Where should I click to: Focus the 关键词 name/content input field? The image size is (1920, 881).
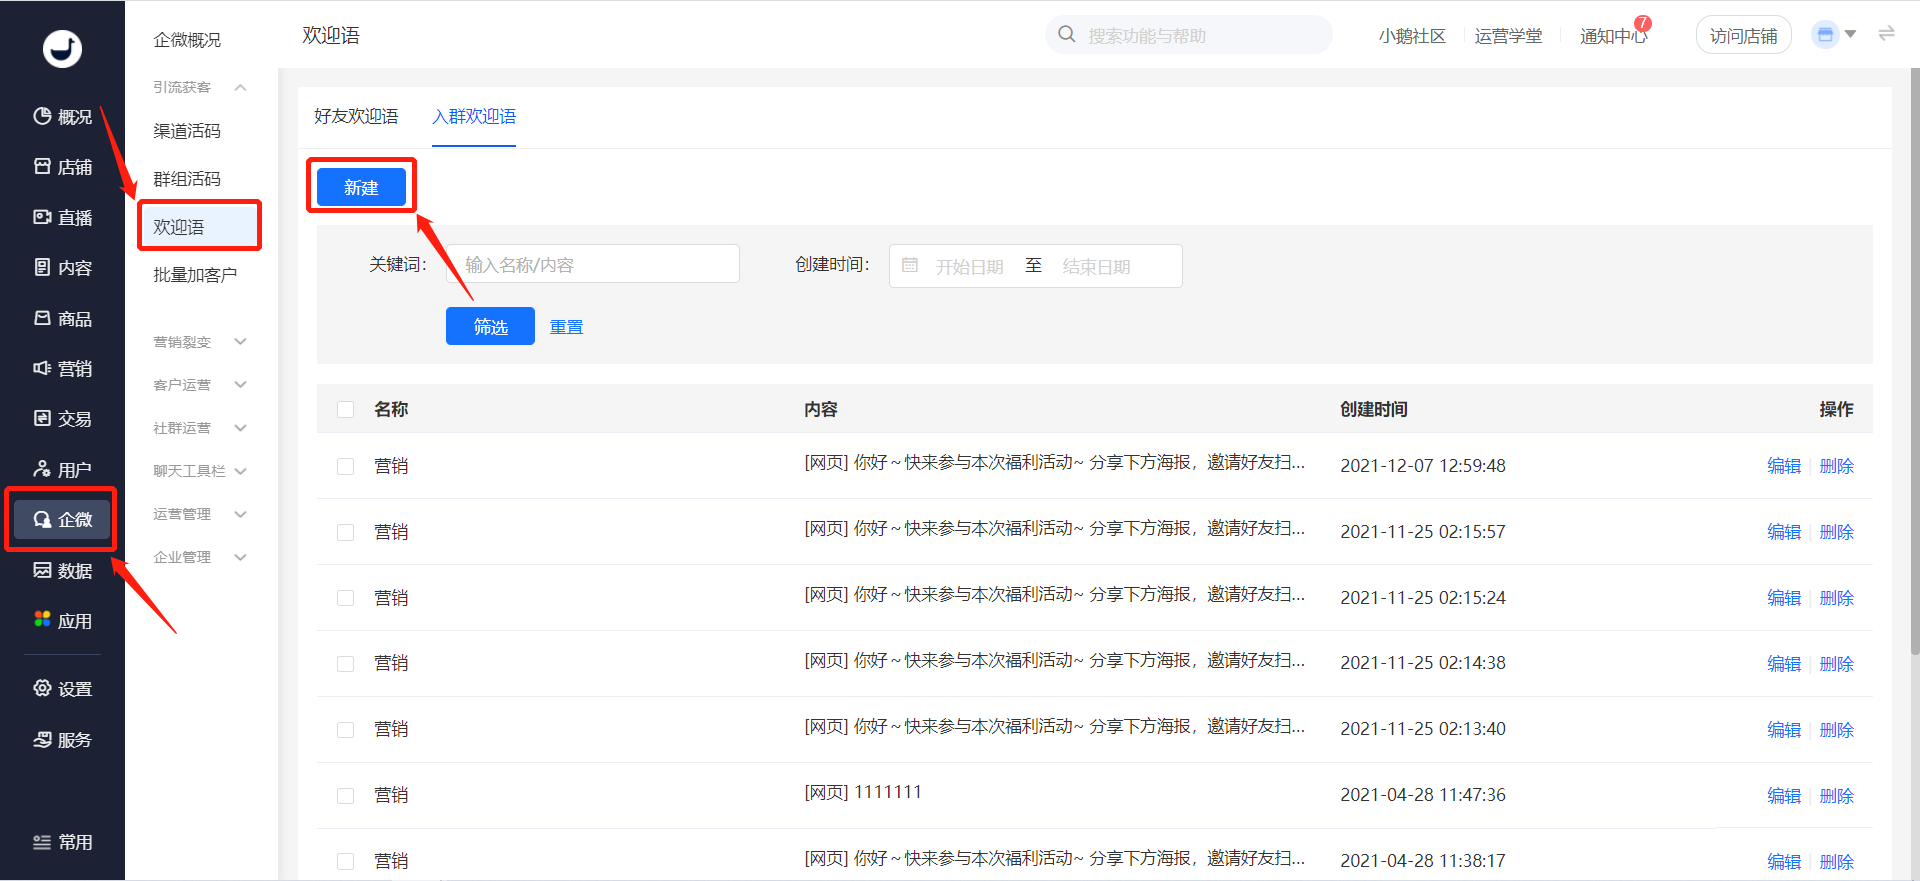pyautogui.click(x=593, y=264)
